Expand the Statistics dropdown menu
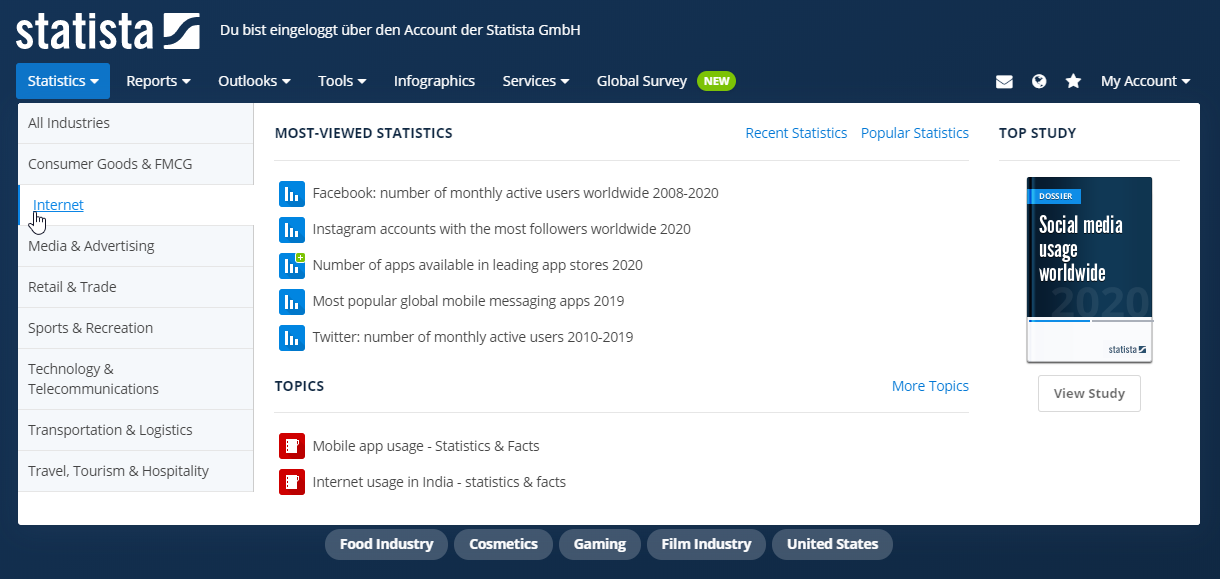The width and height of the screenshot is (1220, 579). click(x=63, y=81)
